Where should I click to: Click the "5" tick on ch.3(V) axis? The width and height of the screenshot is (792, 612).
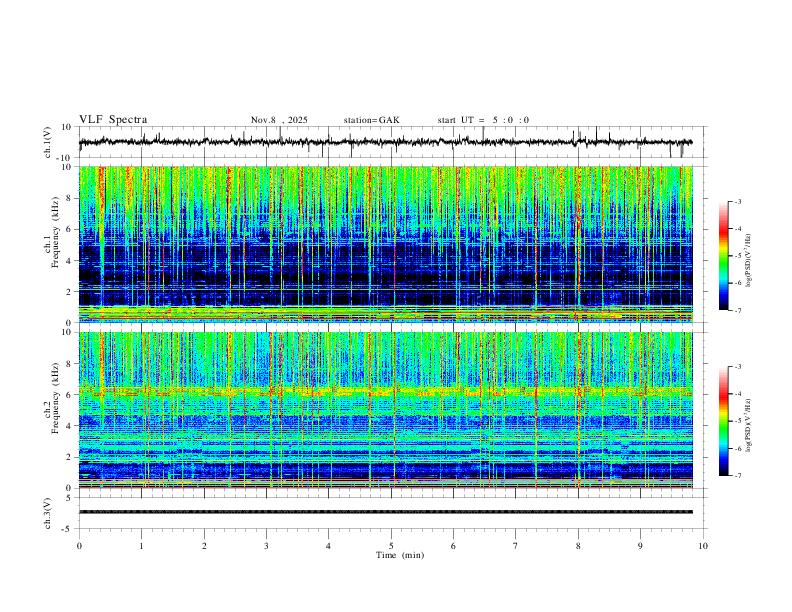(x=69, y=498)
